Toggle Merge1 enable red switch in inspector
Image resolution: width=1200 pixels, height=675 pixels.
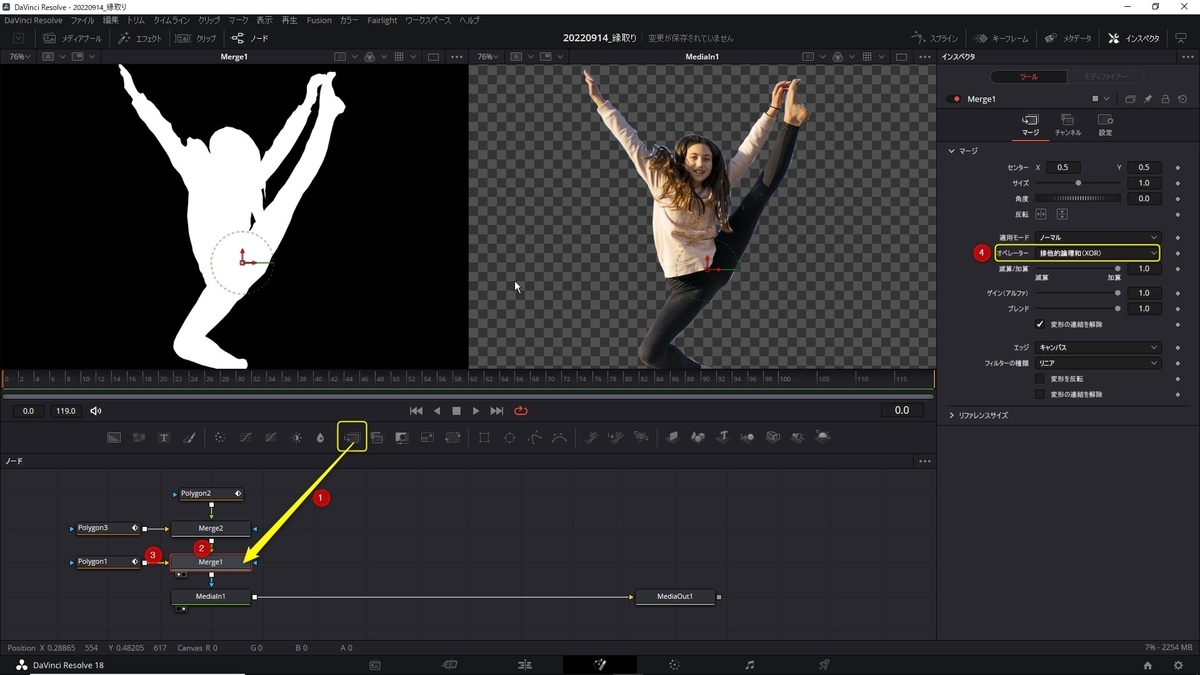click(954, 99)
